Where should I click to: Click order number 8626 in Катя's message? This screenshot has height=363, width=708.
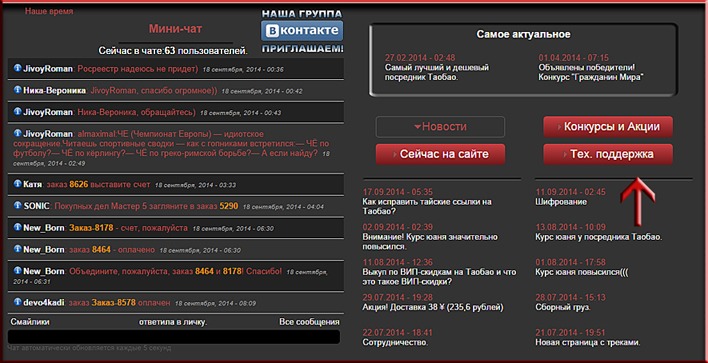[79, 184]
